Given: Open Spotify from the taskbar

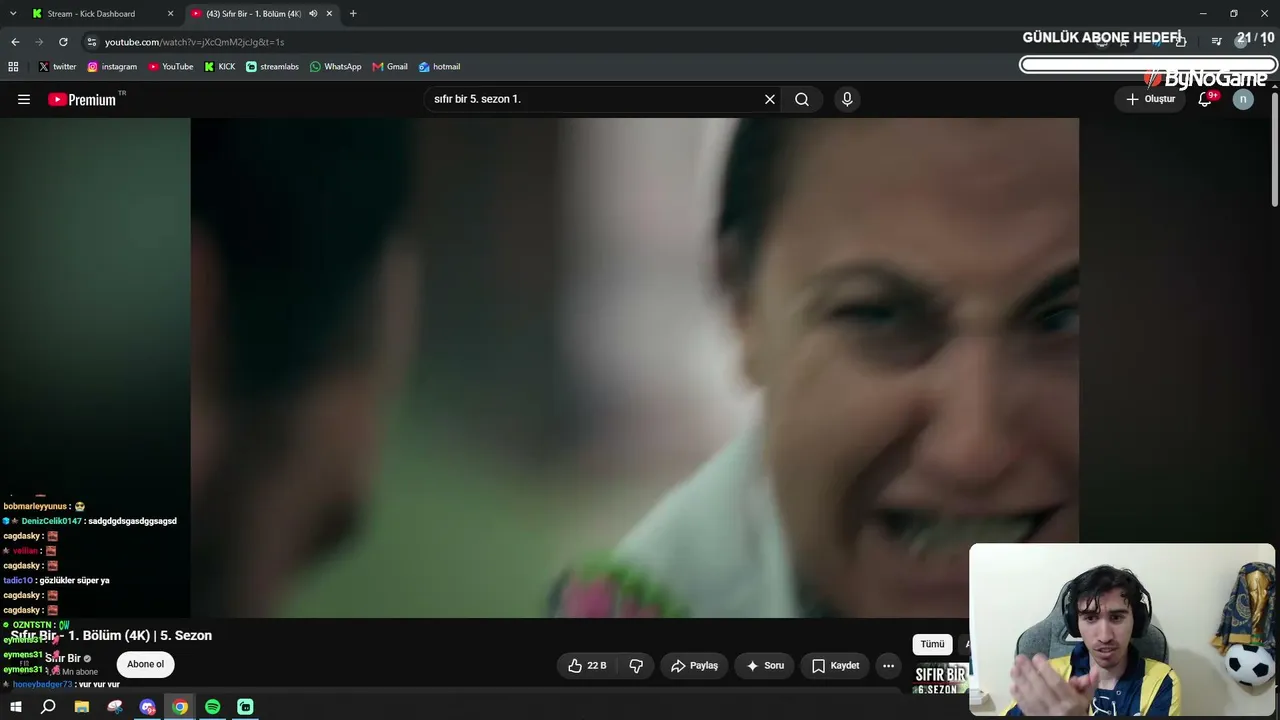Looking at the screenshot, I should tap(213, 707).
